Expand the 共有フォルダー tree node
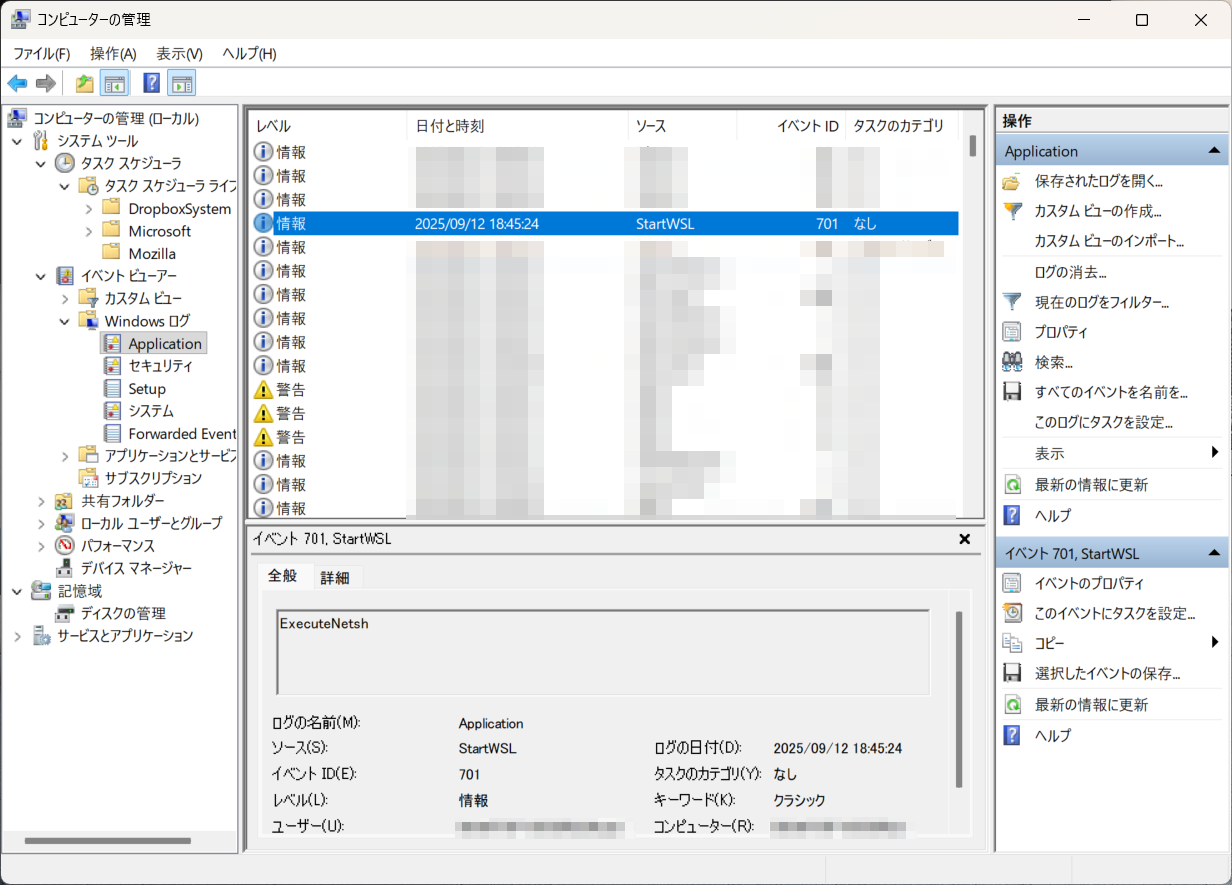 [x=41, y=501]
